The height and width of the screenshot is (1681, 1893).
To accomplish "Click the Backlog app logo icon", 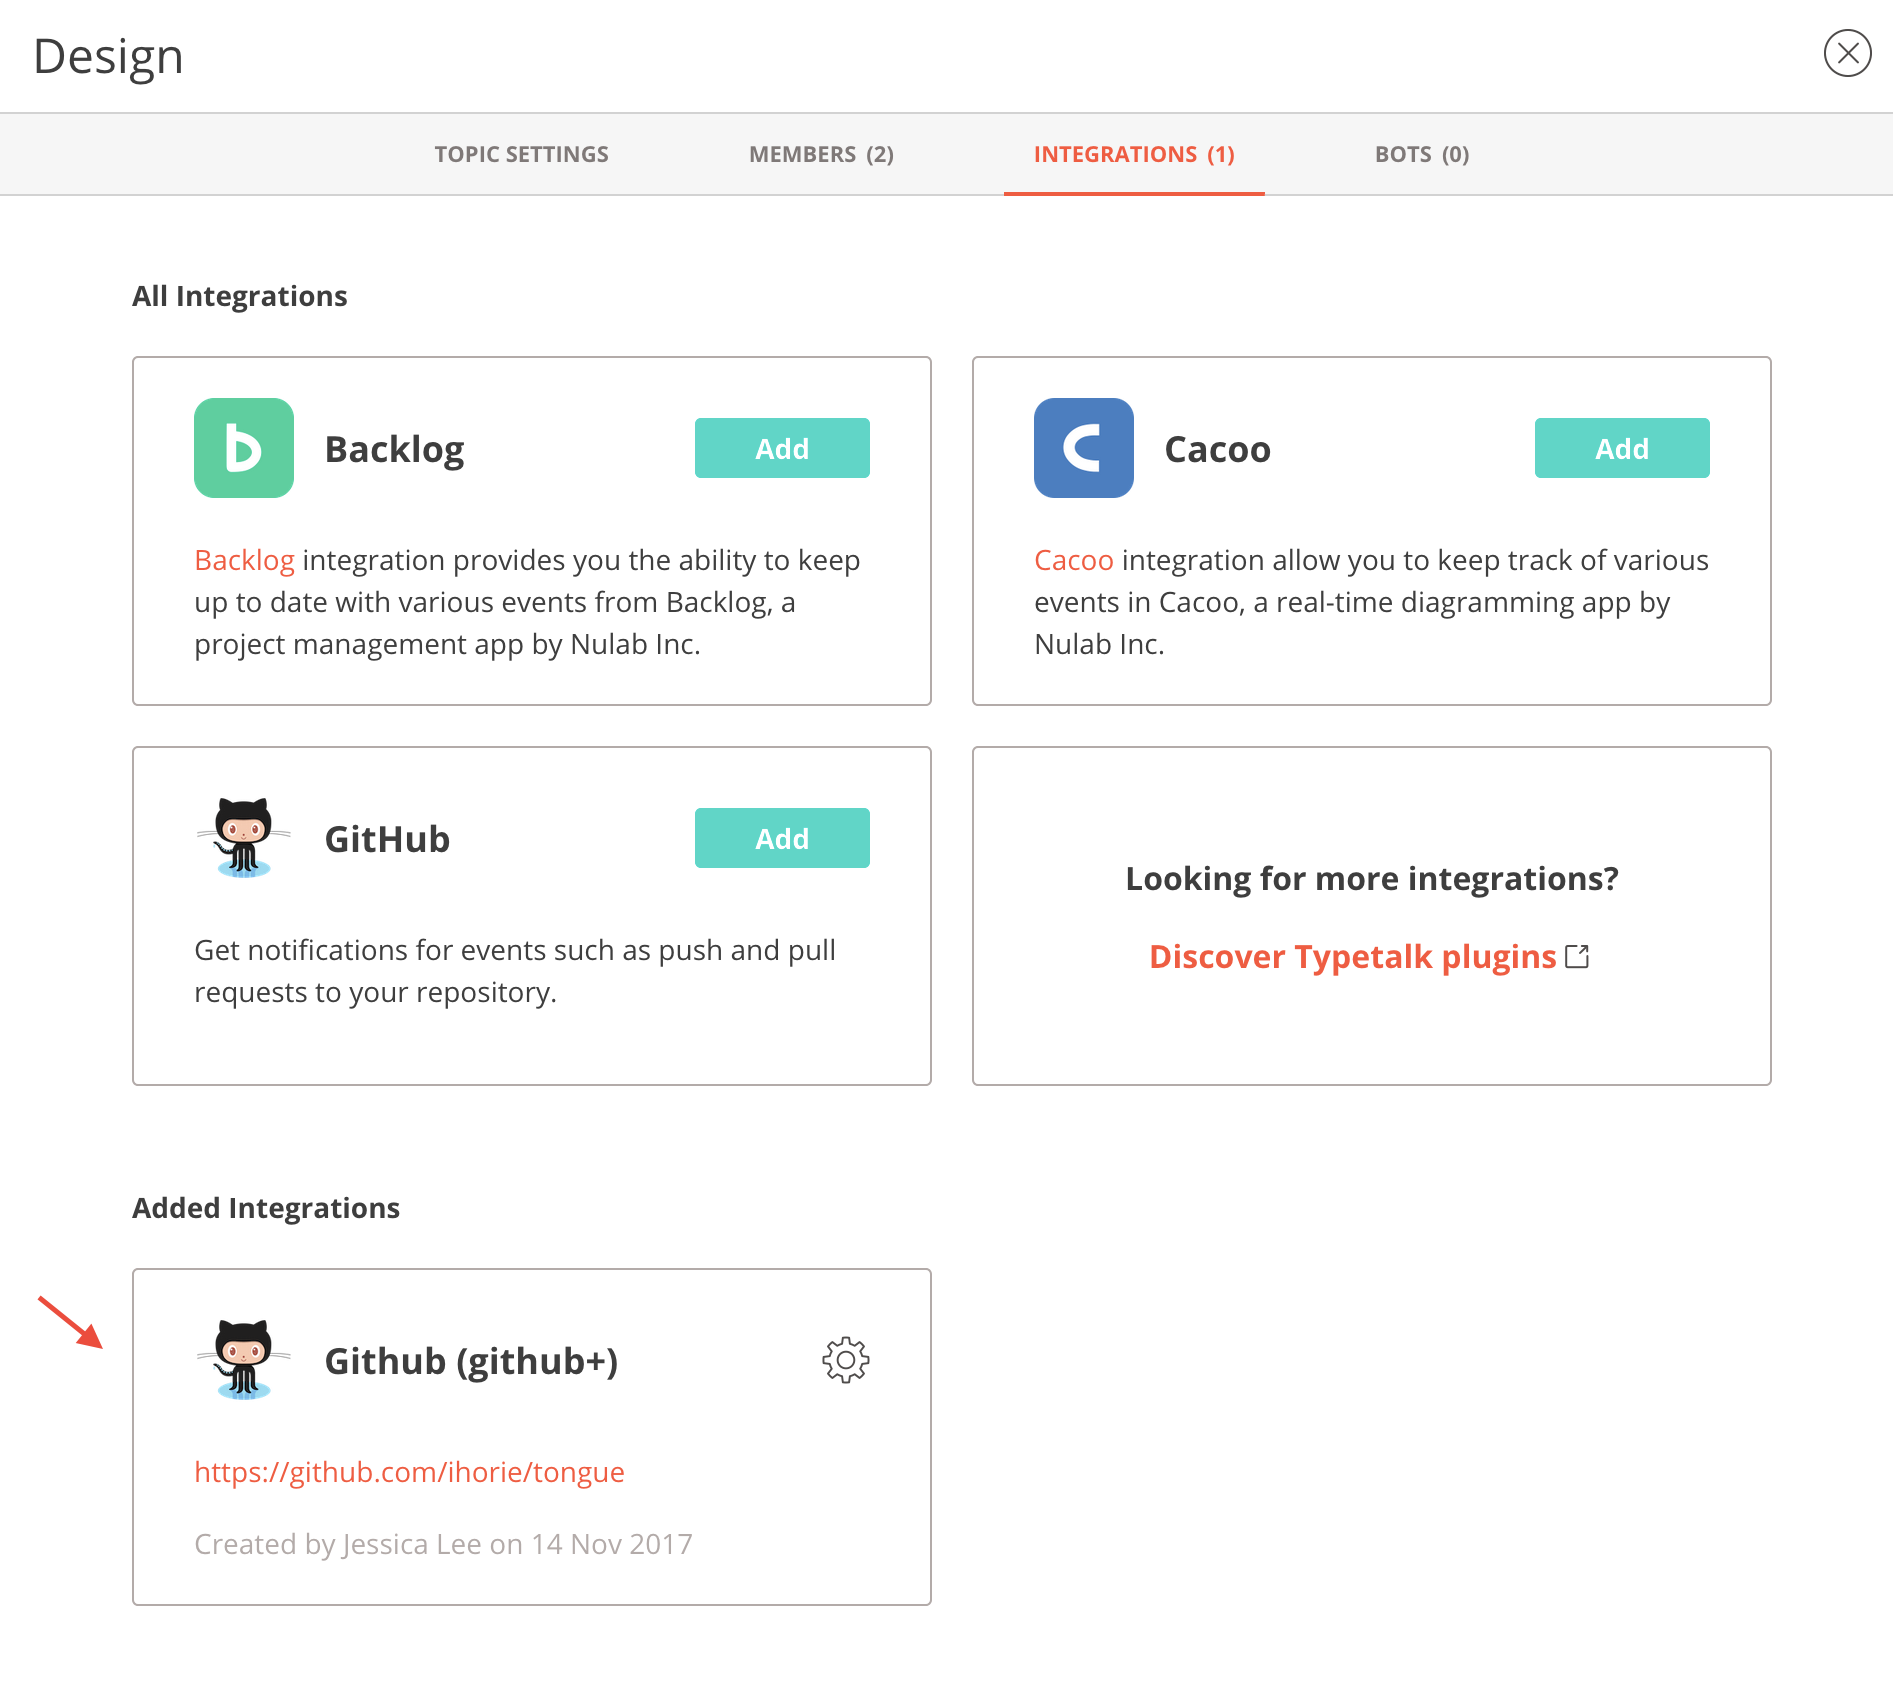I will point(244,448).
